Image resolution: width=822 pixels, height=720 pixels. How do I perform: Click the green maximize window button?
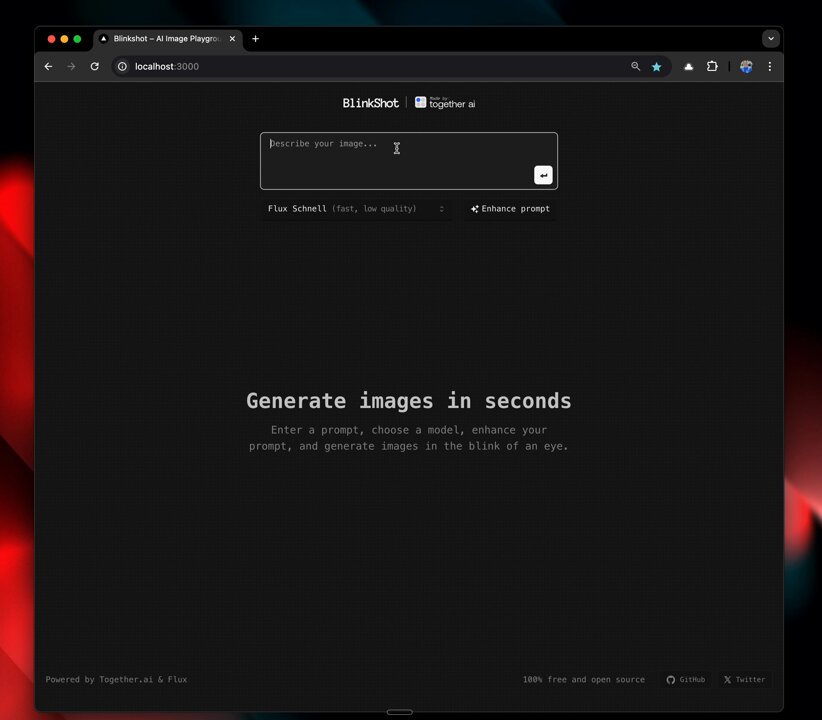pos(77,39)
